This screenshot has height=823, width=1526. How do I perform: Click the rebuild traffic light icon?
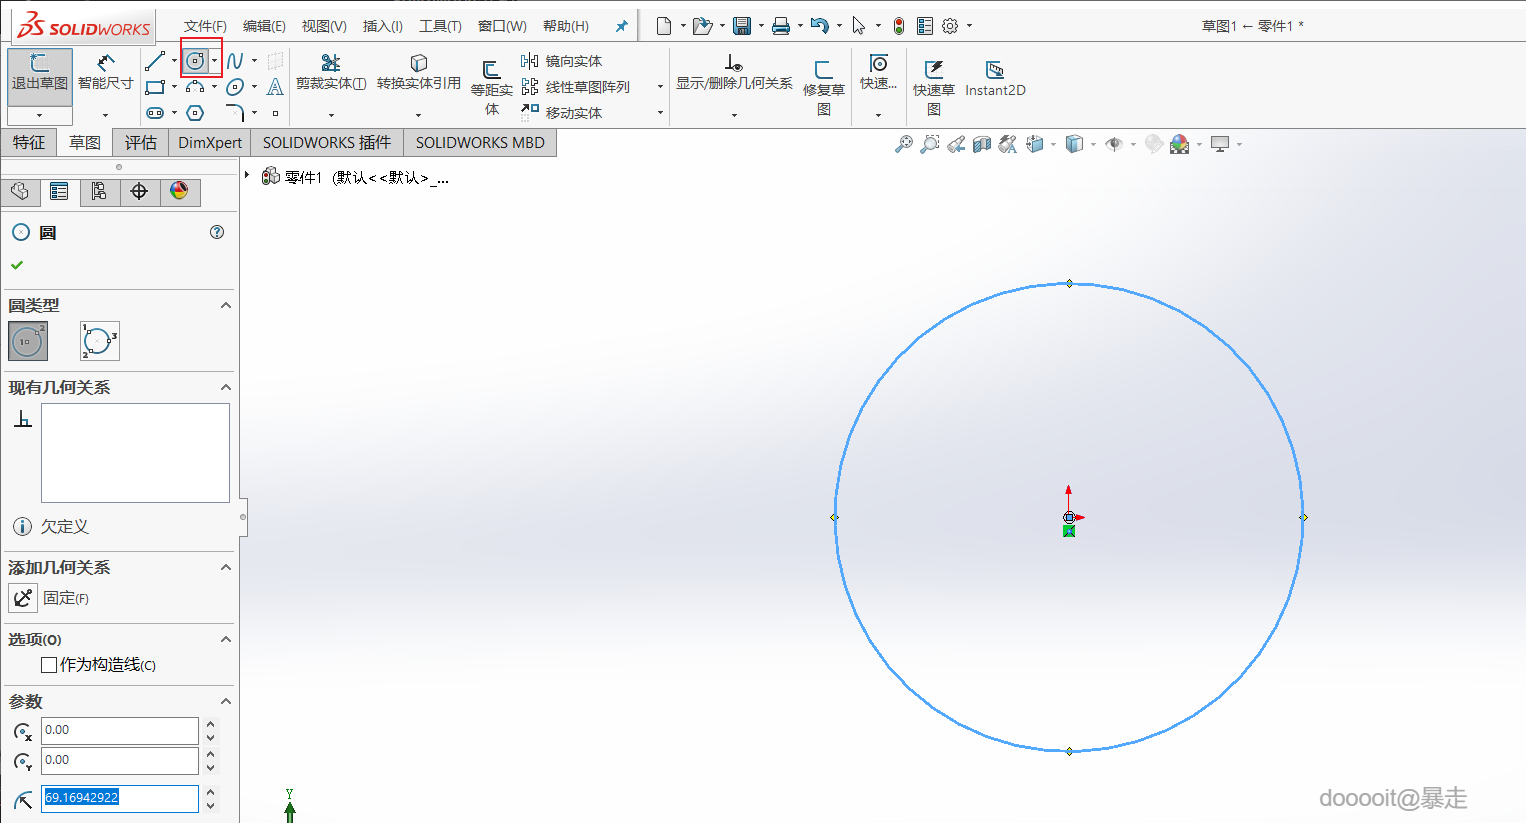[x=898, y=26]
